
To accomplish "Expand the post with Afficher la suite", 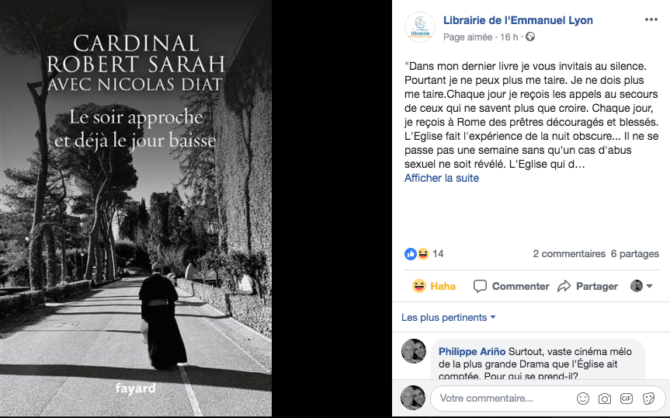I will point(441,178).
